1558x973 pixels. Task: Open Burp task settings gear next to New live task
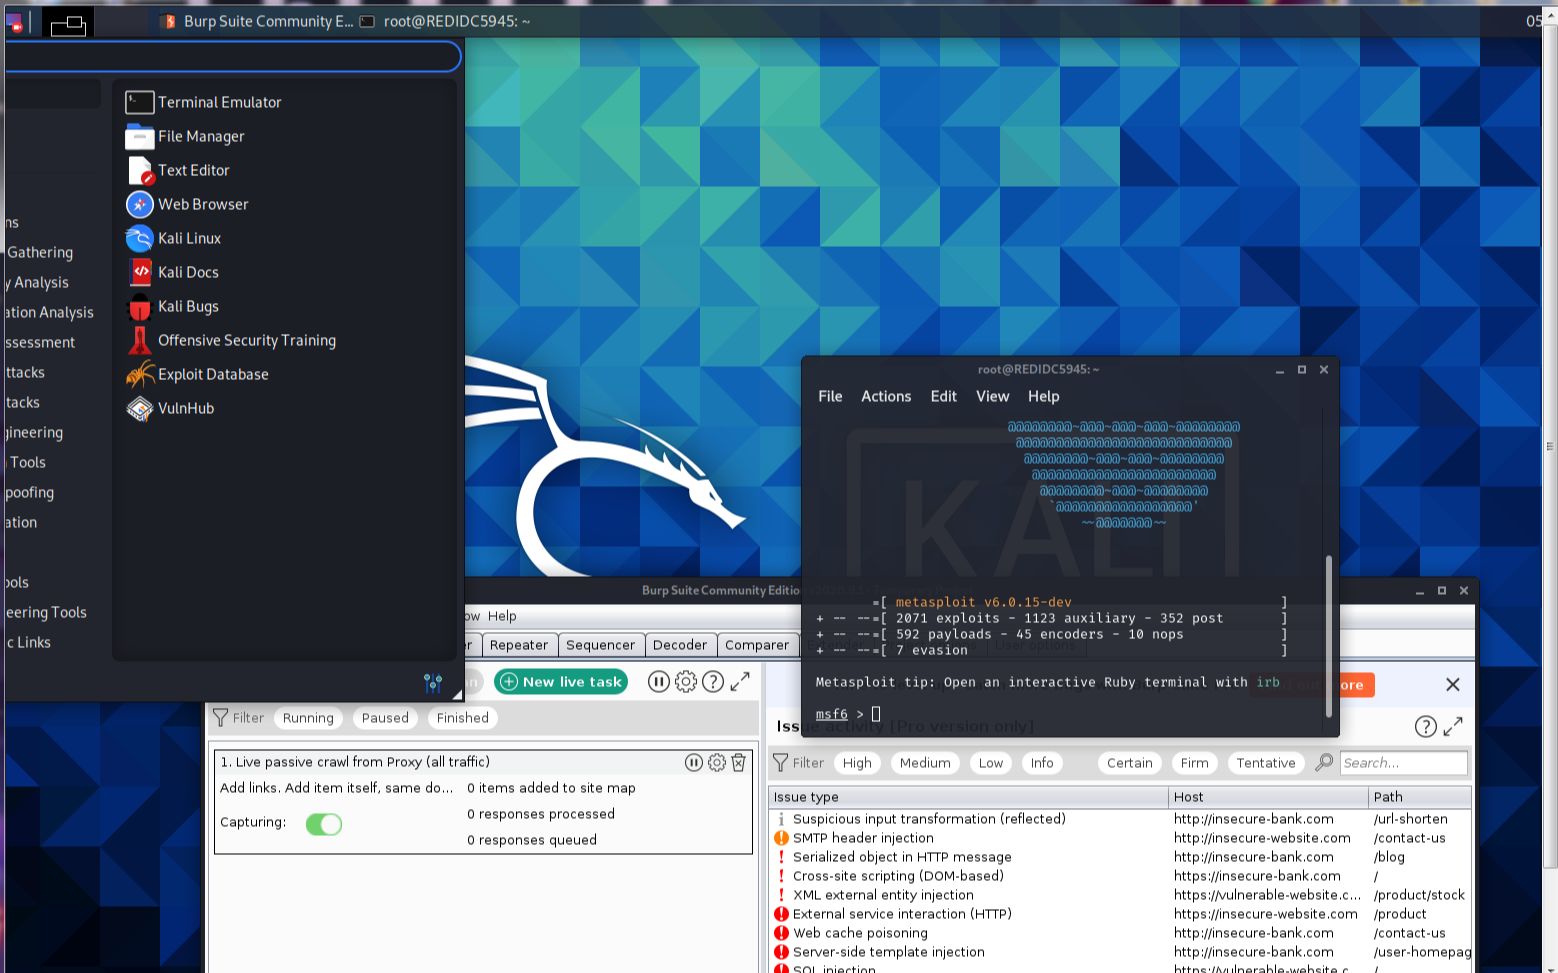click(x=686, y=682)
